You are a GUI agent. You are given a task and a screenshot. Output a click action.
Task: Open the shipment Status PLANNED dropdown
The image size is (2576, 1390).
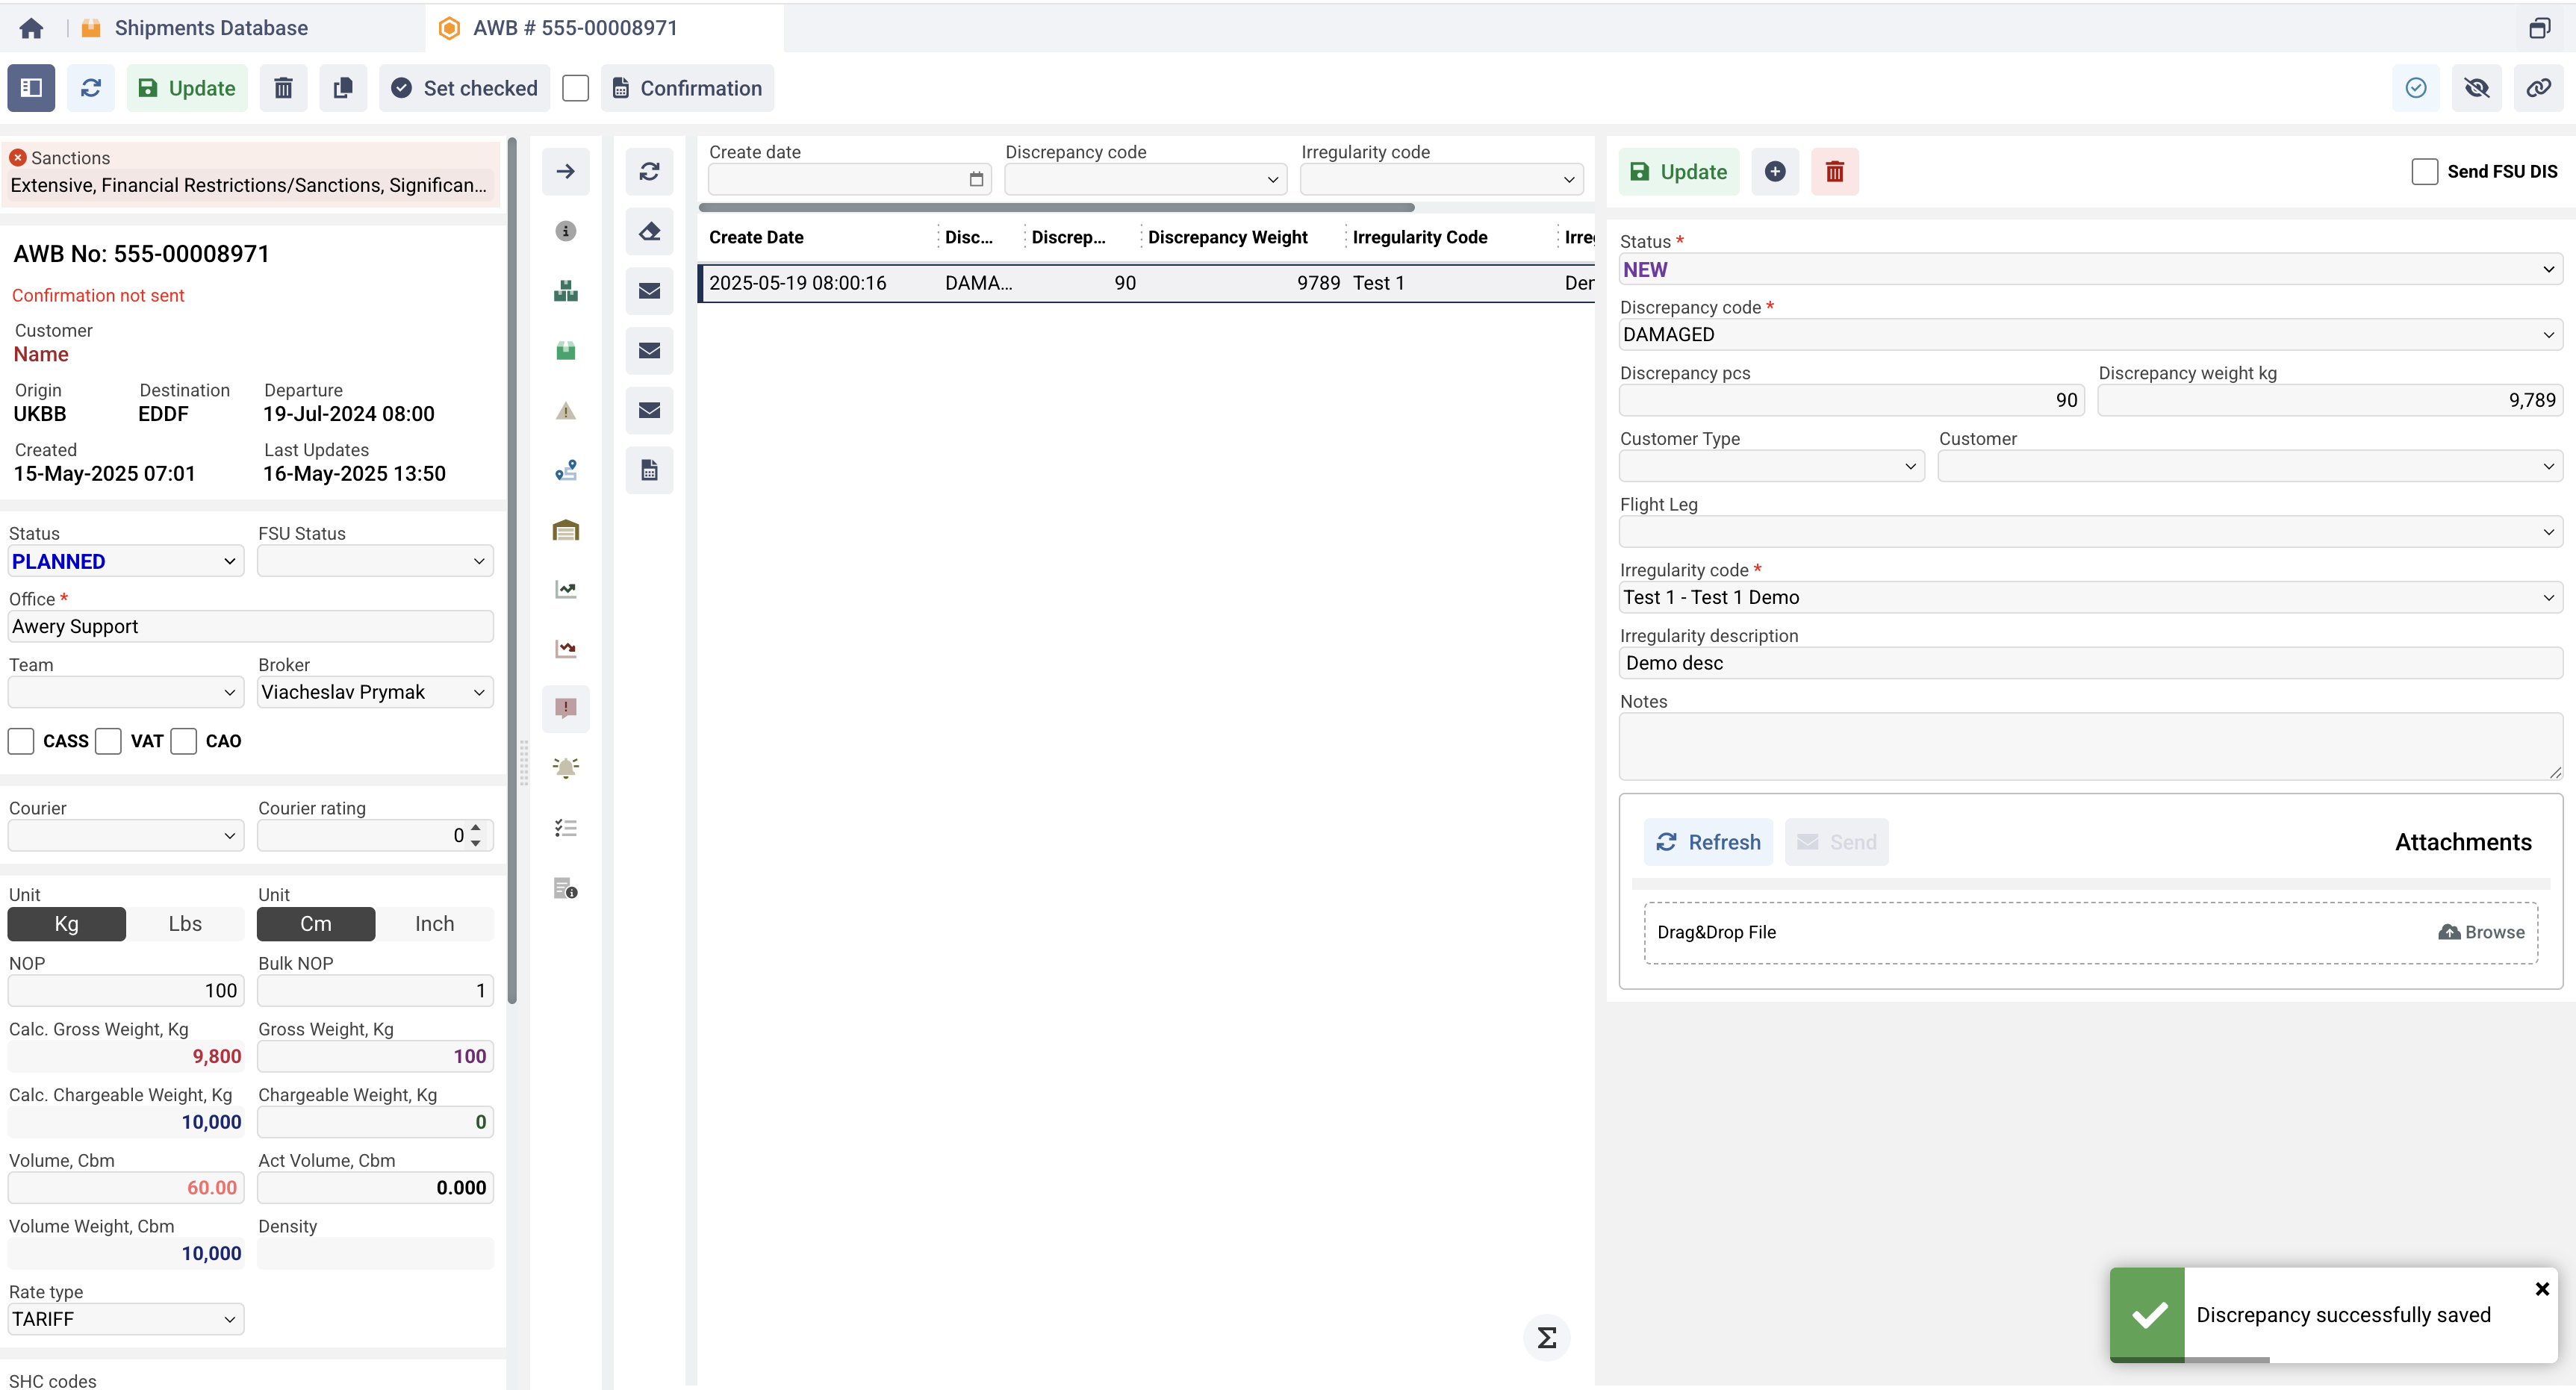125,562
